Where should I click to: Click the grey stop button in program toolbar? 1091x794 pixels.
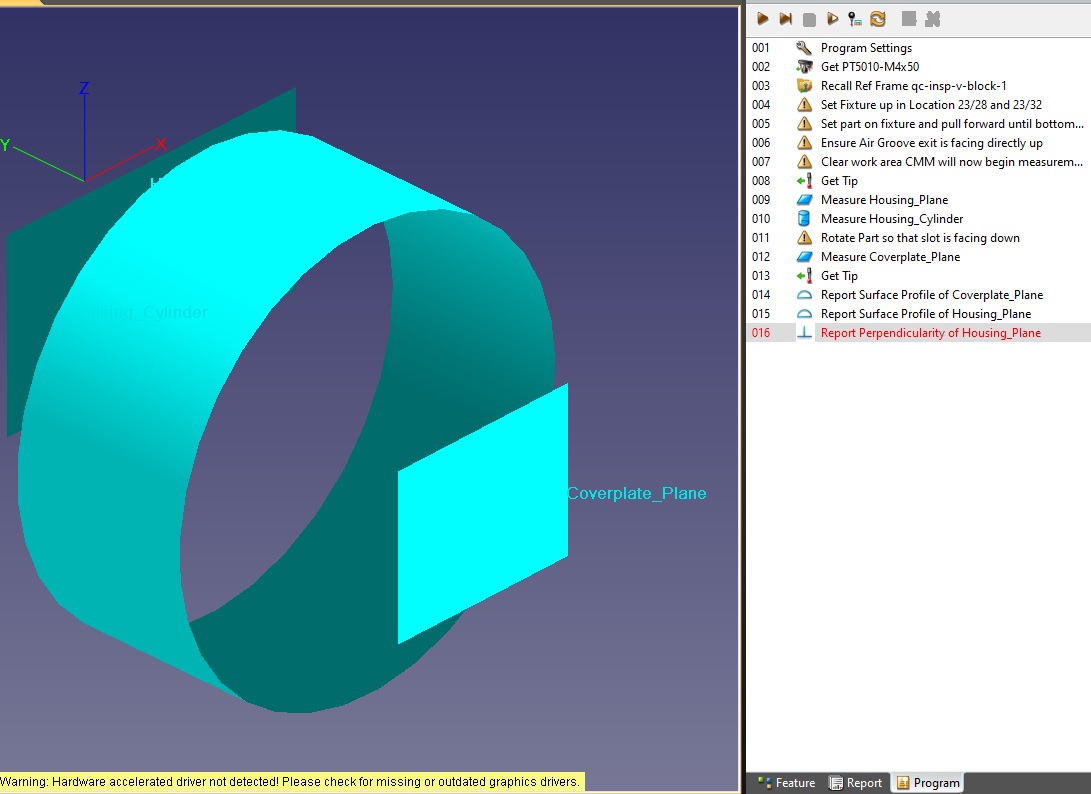tap(809, 19)
